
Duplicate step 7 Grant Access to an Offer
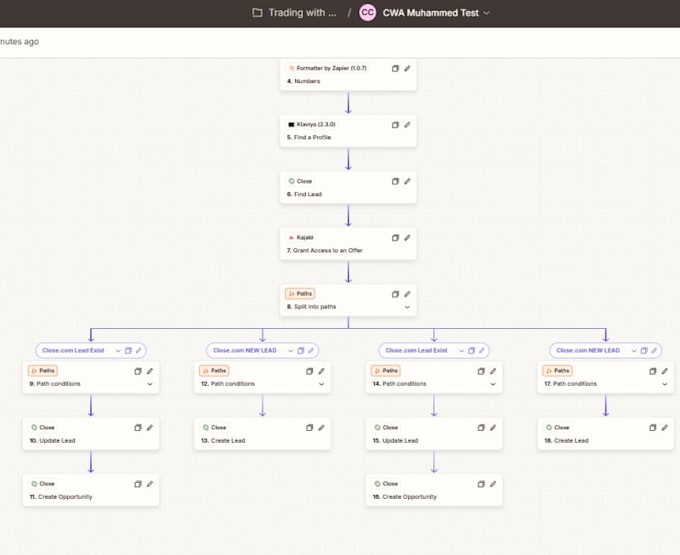(x=395, y=238)
